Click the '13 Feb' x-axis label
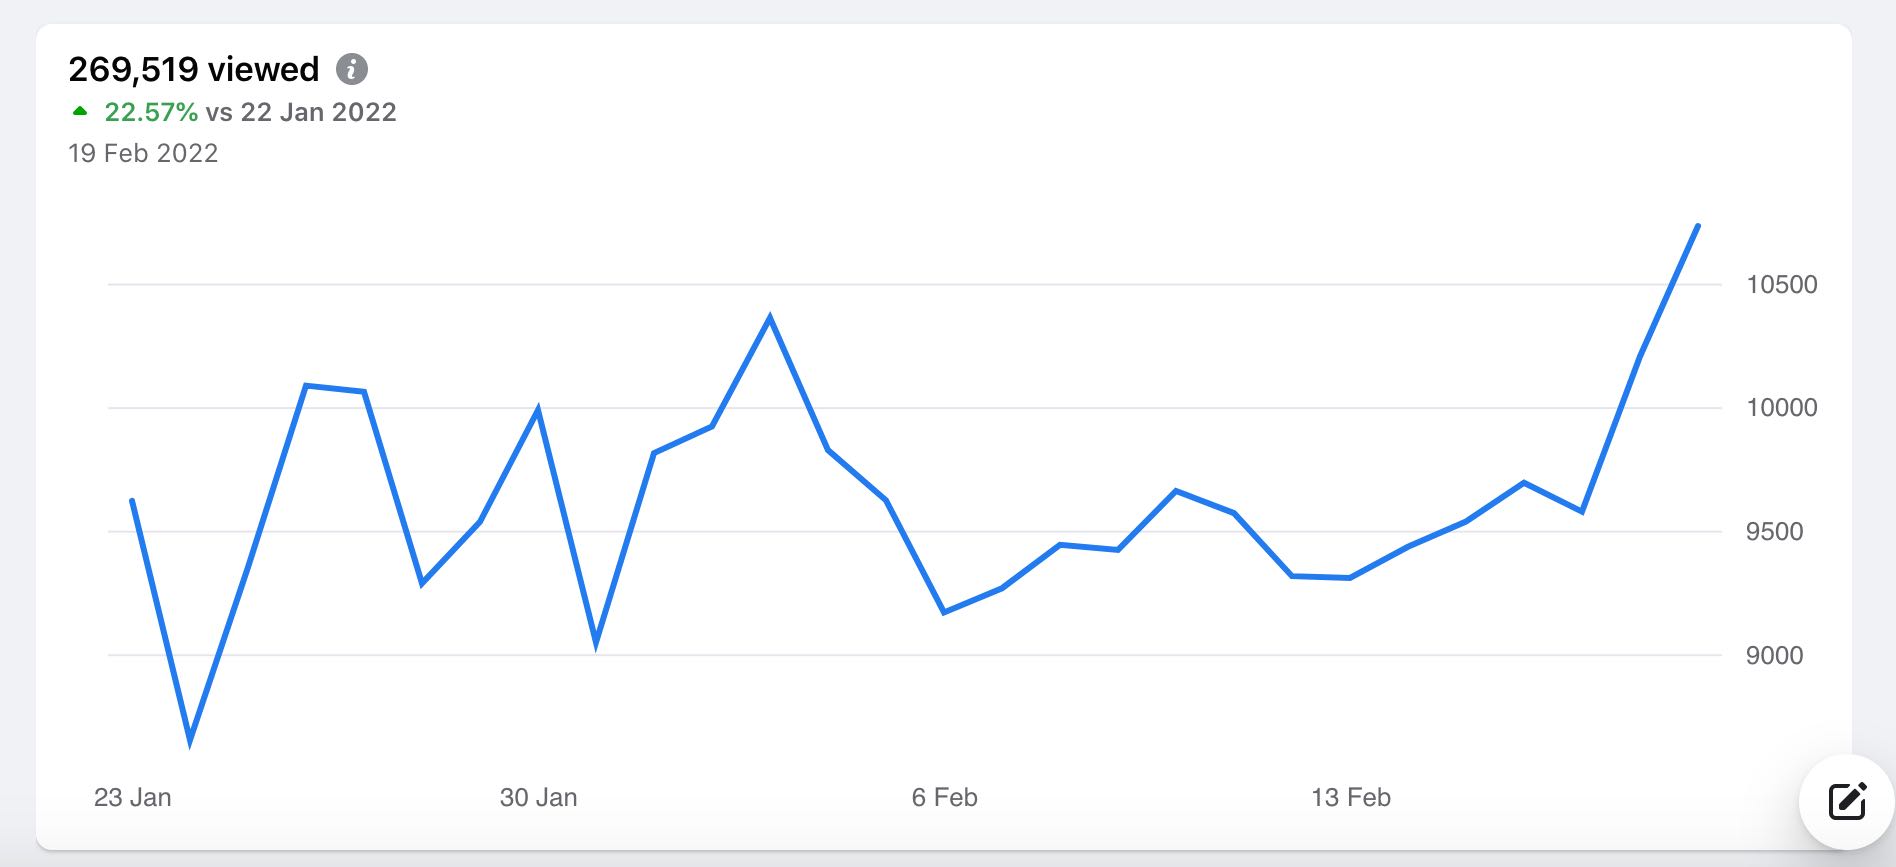The width and height of the screenshot is (1896, 867). [1351, 797]
